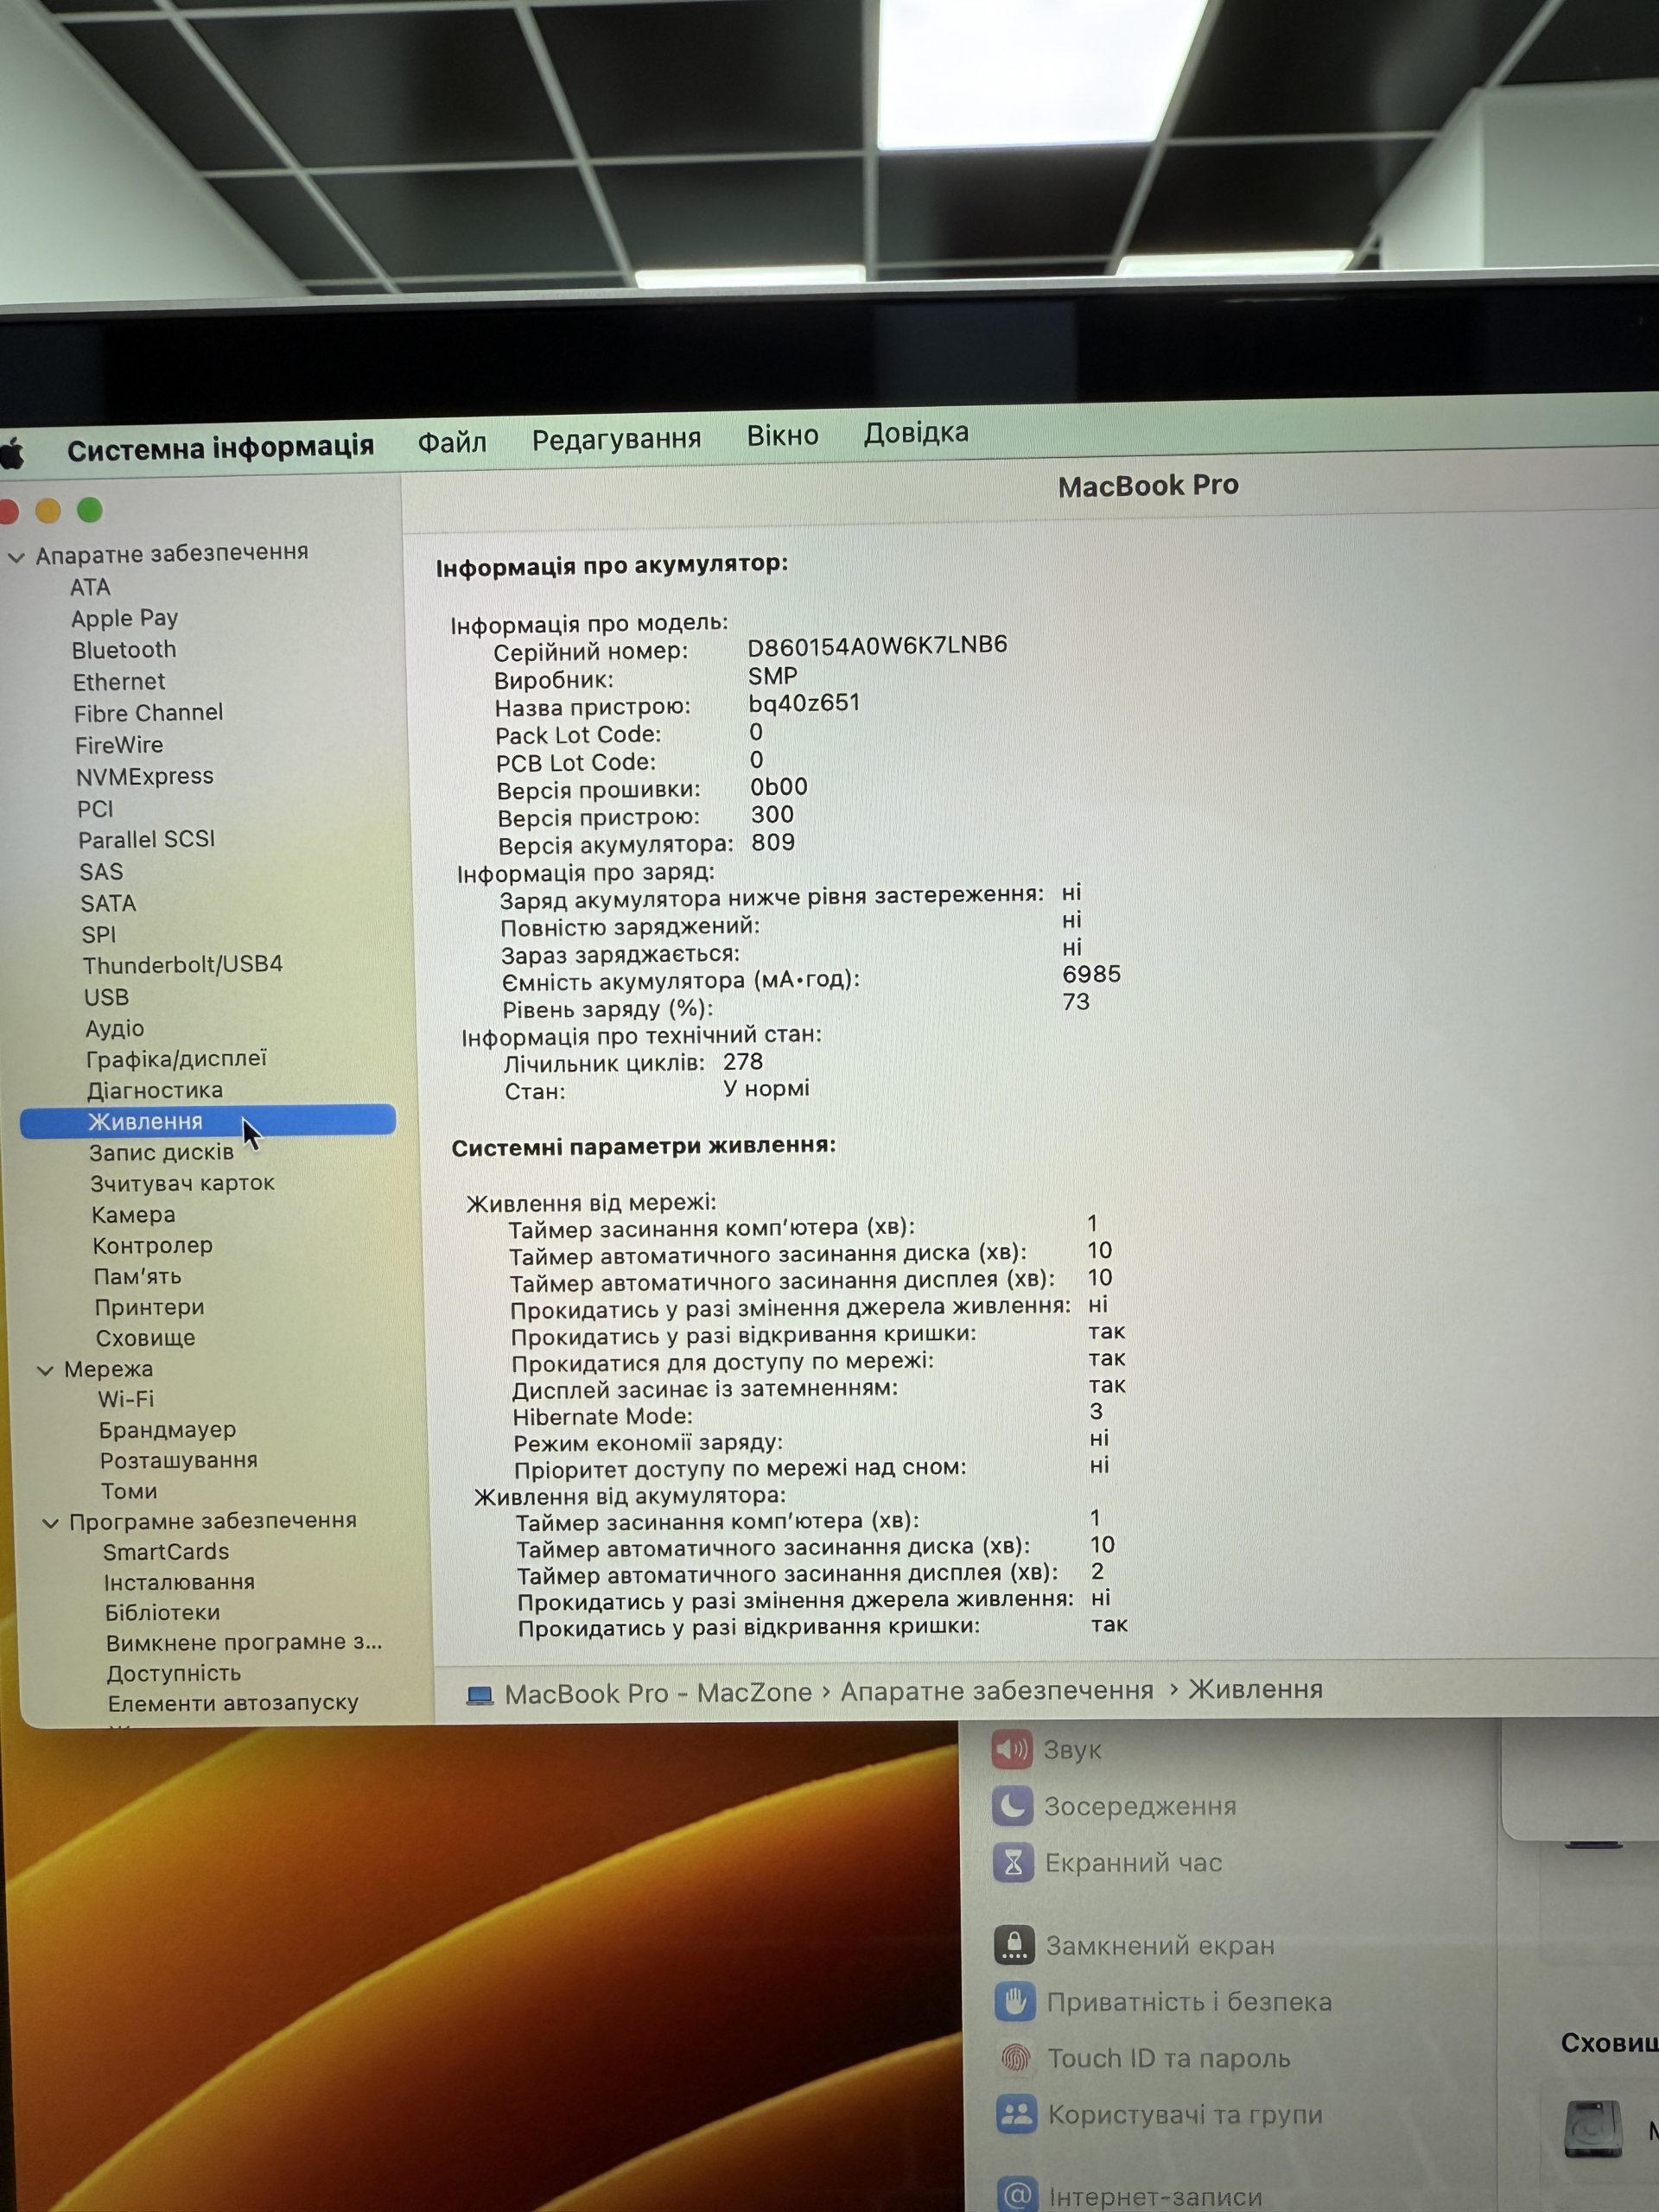This screenshot has height=2212, width=1659.
Task: Open Users & Groups icon
Action: pyautogui.click(x=1017, y=2114)
